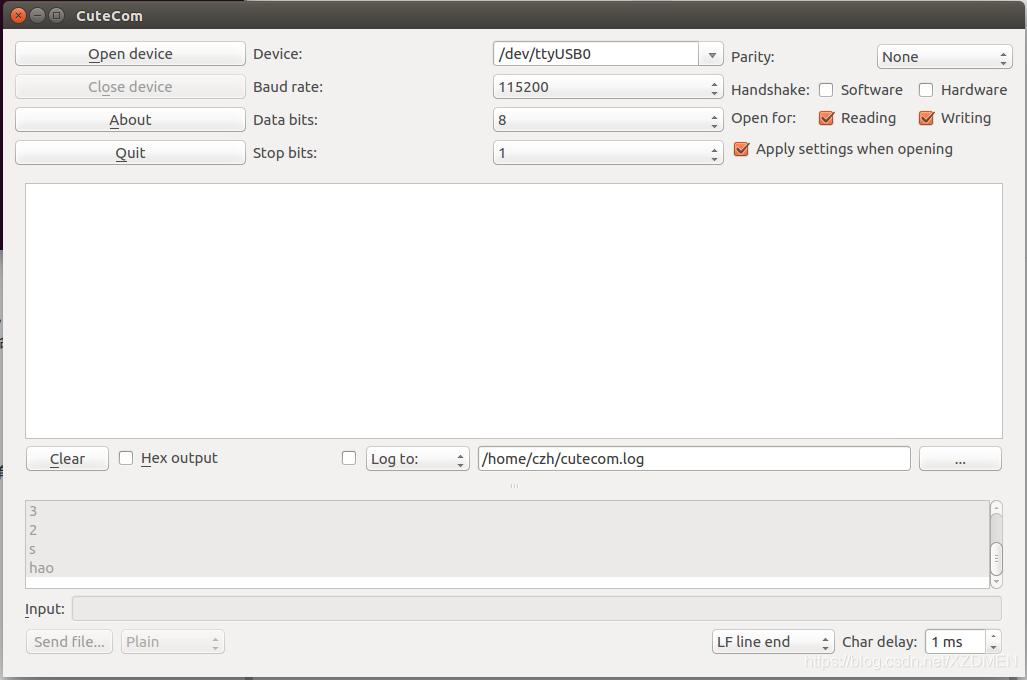Image resolution: width=1027 pixels, height=680 pixels.
Task: Open the About dialog
Action: [x=130, y=120]
